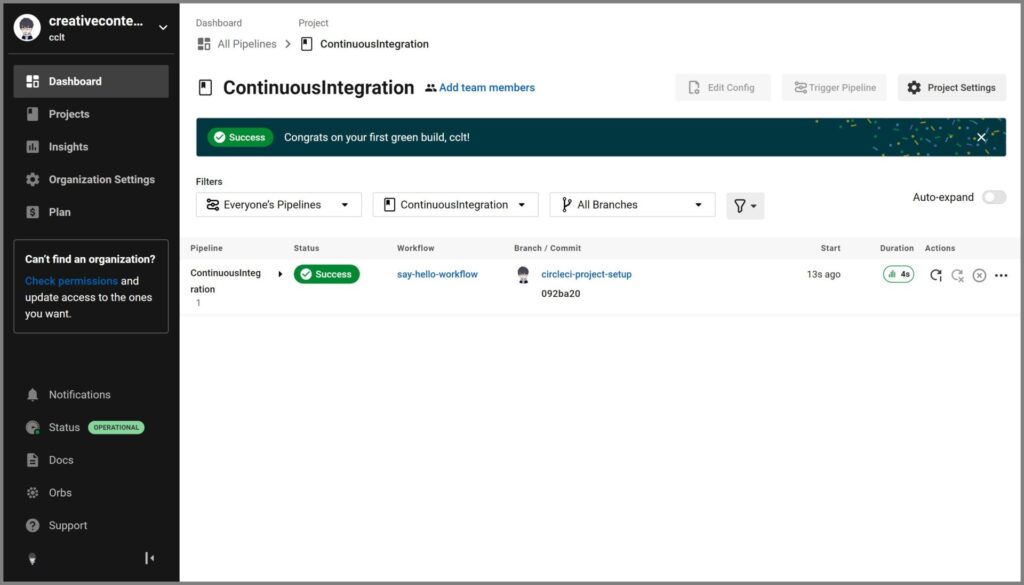The width and height of the screenshot is (1024, 585).
Task: Click the 4s duration badge
Action: click(x=898, y=274)
